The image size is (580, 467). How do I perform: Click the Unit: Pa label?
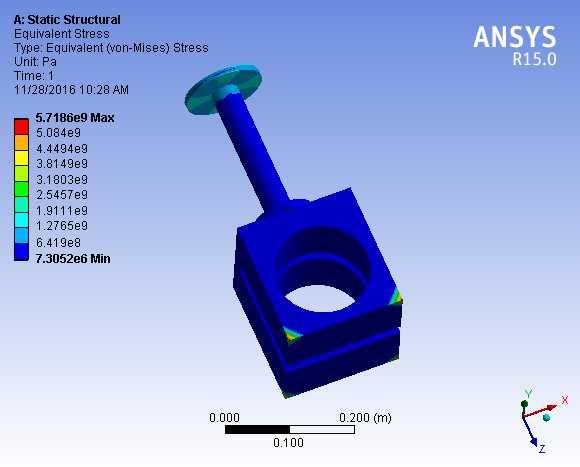[x=35, y=62]
